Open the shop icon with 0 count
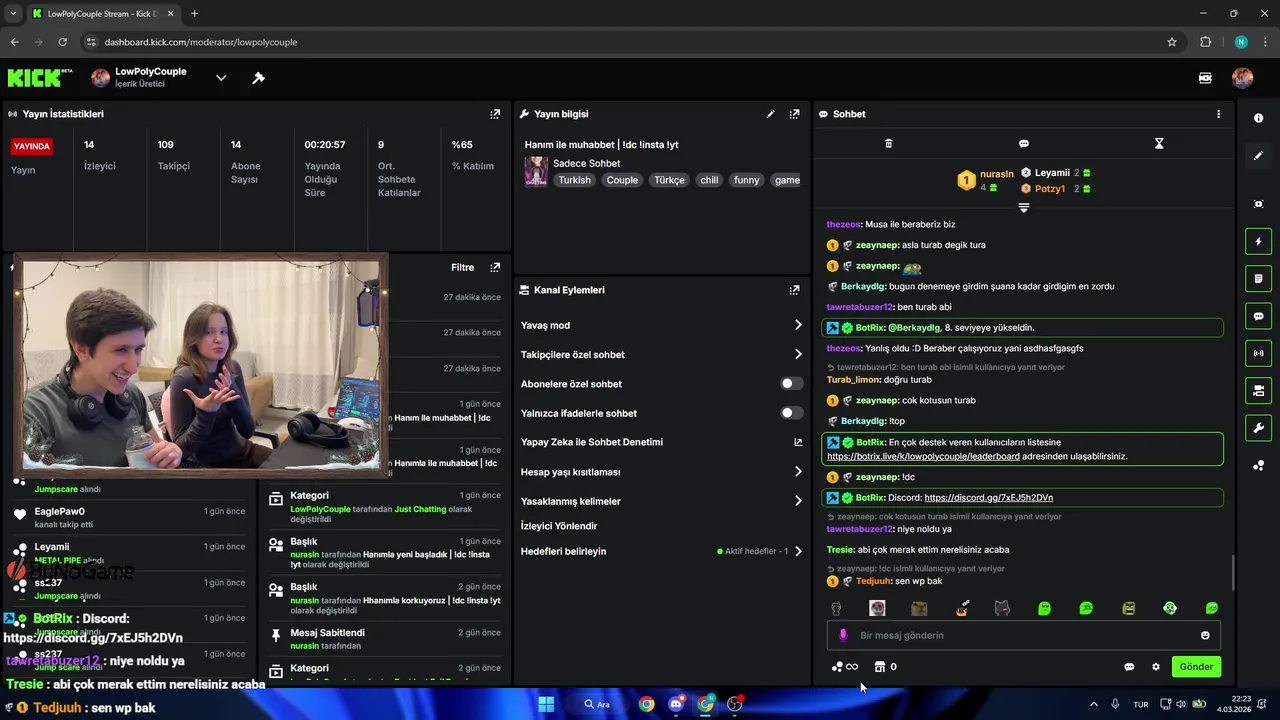This screenshot has width=1280, height=720. tap(885, 667)
